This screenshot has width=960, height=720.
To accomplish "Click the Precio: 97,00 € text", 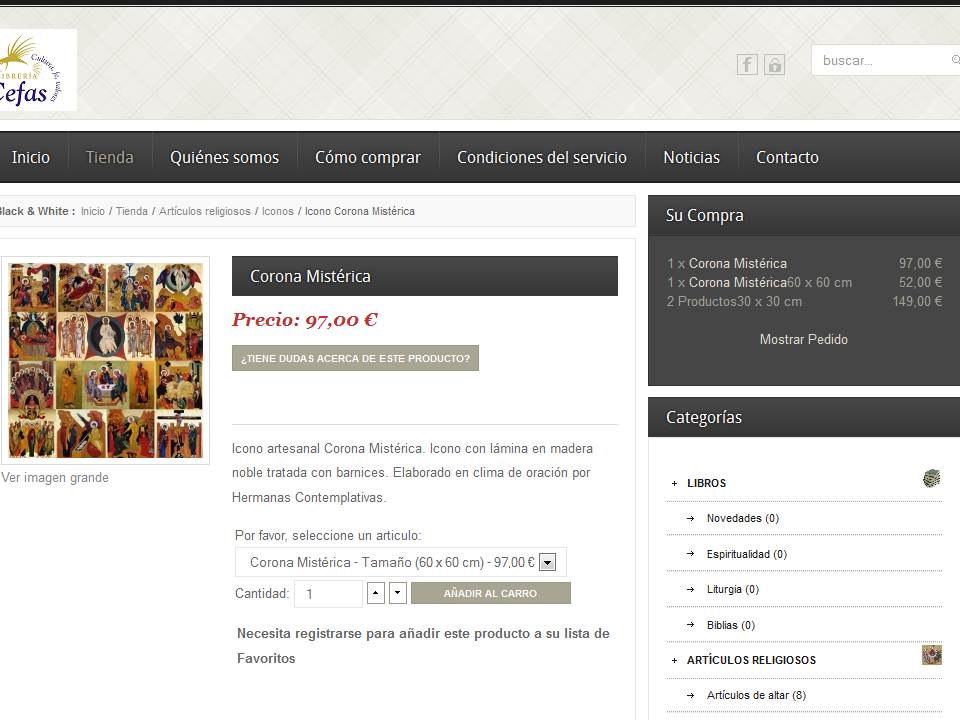I will 304,320.
